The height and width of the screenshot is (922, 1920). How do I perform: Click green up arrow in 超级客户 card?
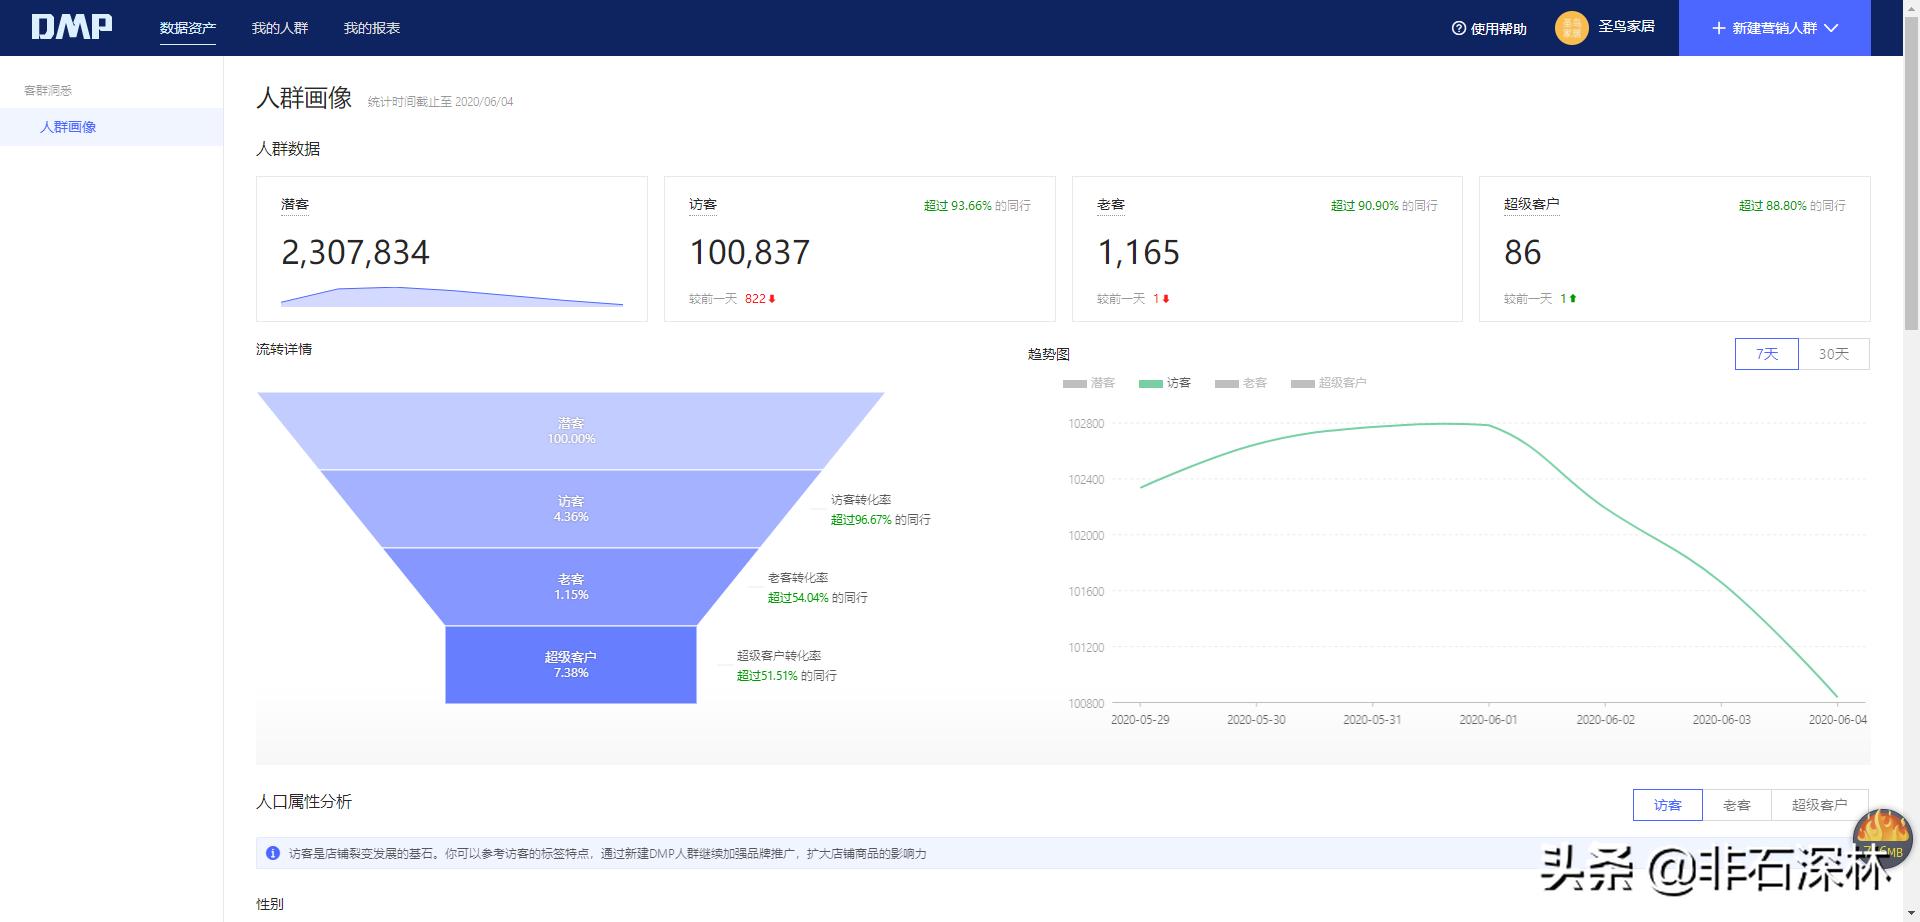click(x=1573, y=299)
